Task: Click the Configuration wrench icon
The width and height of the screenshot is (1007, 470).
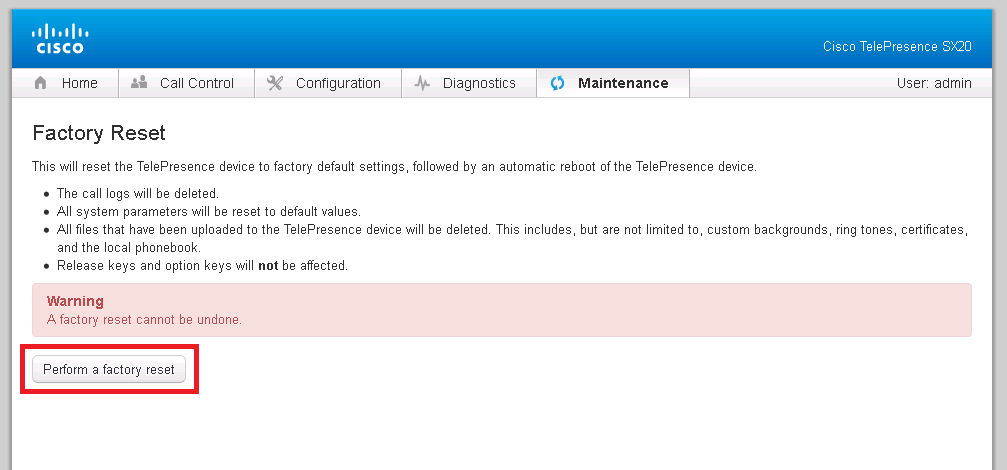Action: (x=275, y=83)
